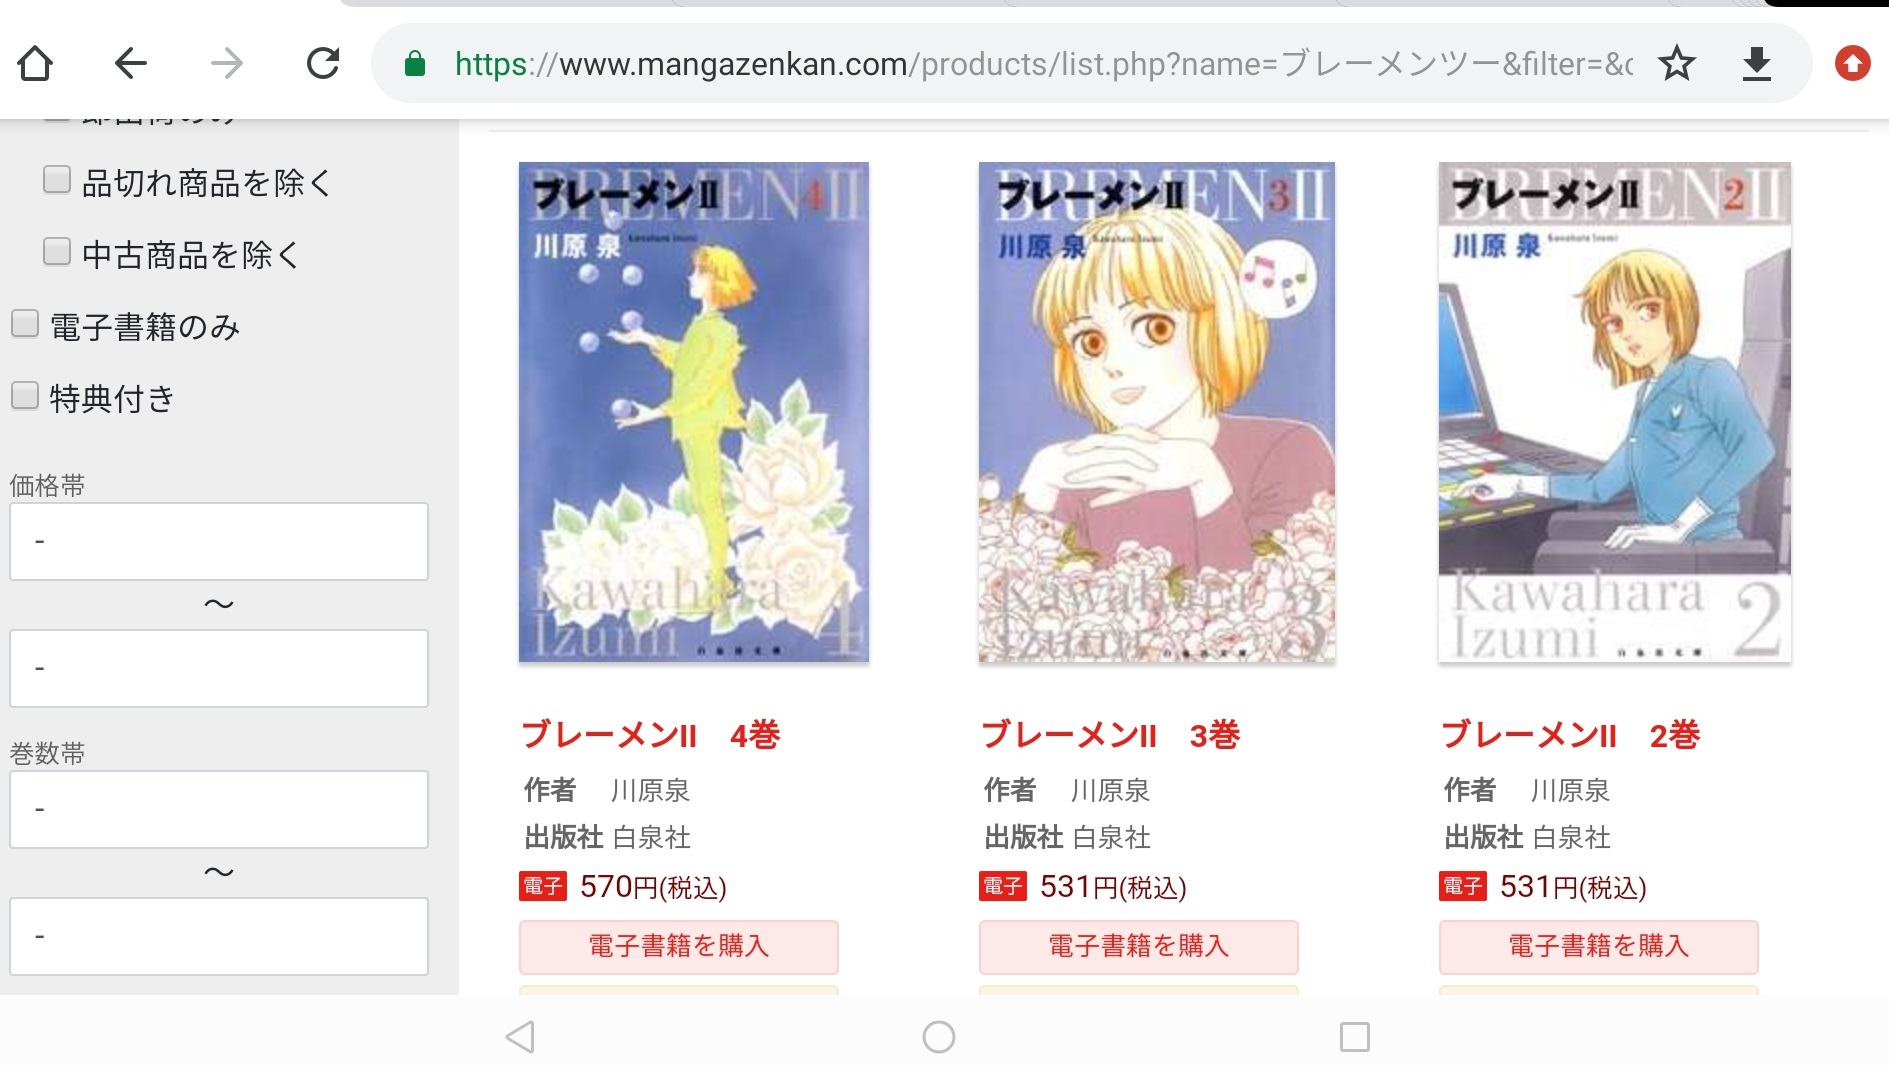The height and width of the screenshot is (1065, 1889).
Task: Open the lower 価格帯 minimum dropdown
Action: [219, 541]
